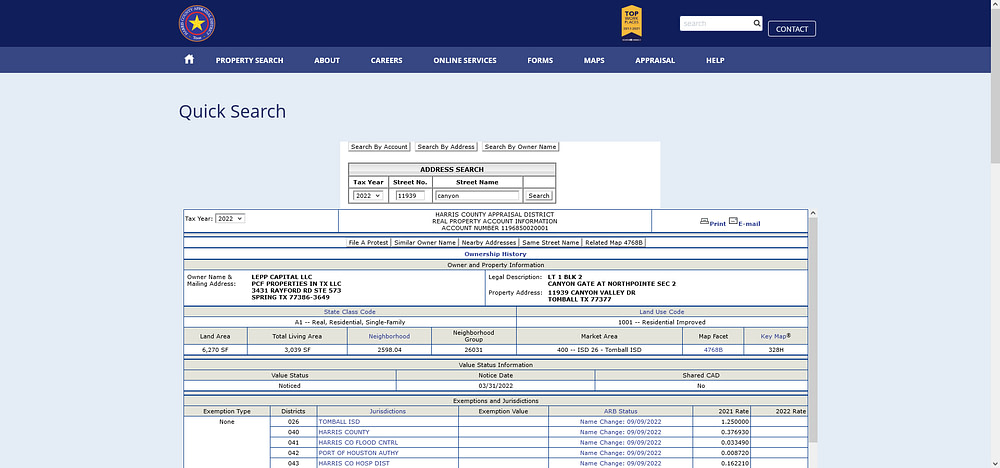
Task: Submit the address search with Search button
Action: [539, 196]
